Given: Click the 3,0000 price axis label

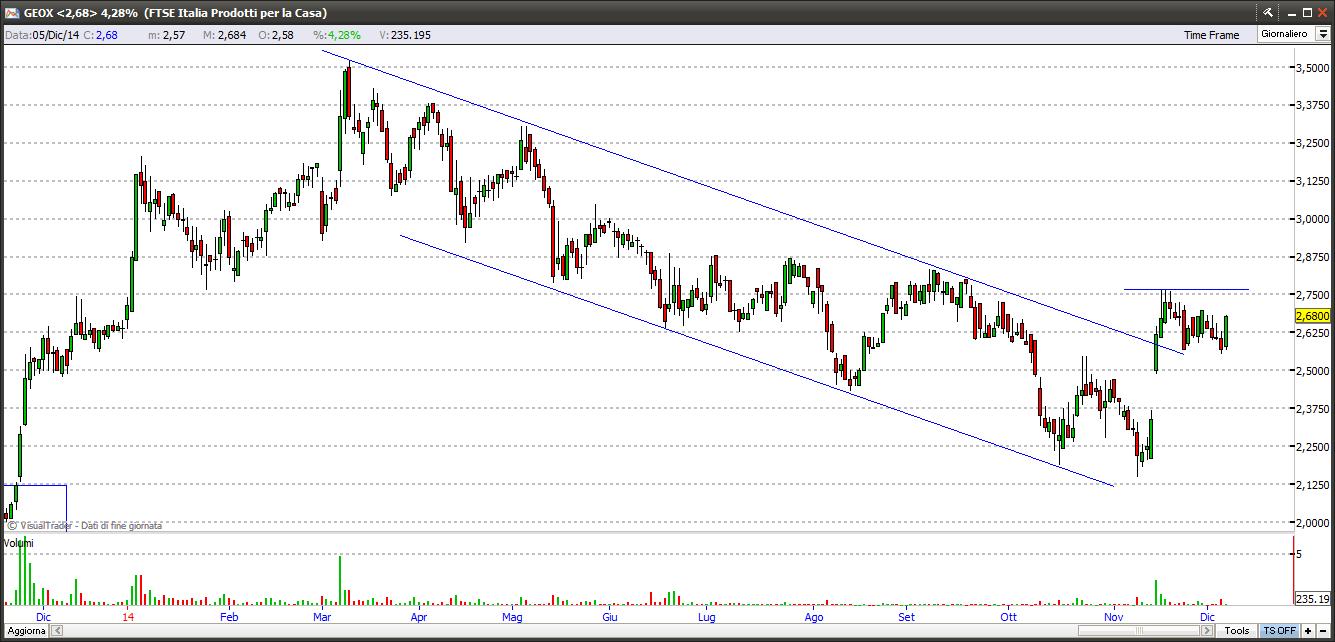Looking at the screenshot, I should click(x=1311, y=219).
